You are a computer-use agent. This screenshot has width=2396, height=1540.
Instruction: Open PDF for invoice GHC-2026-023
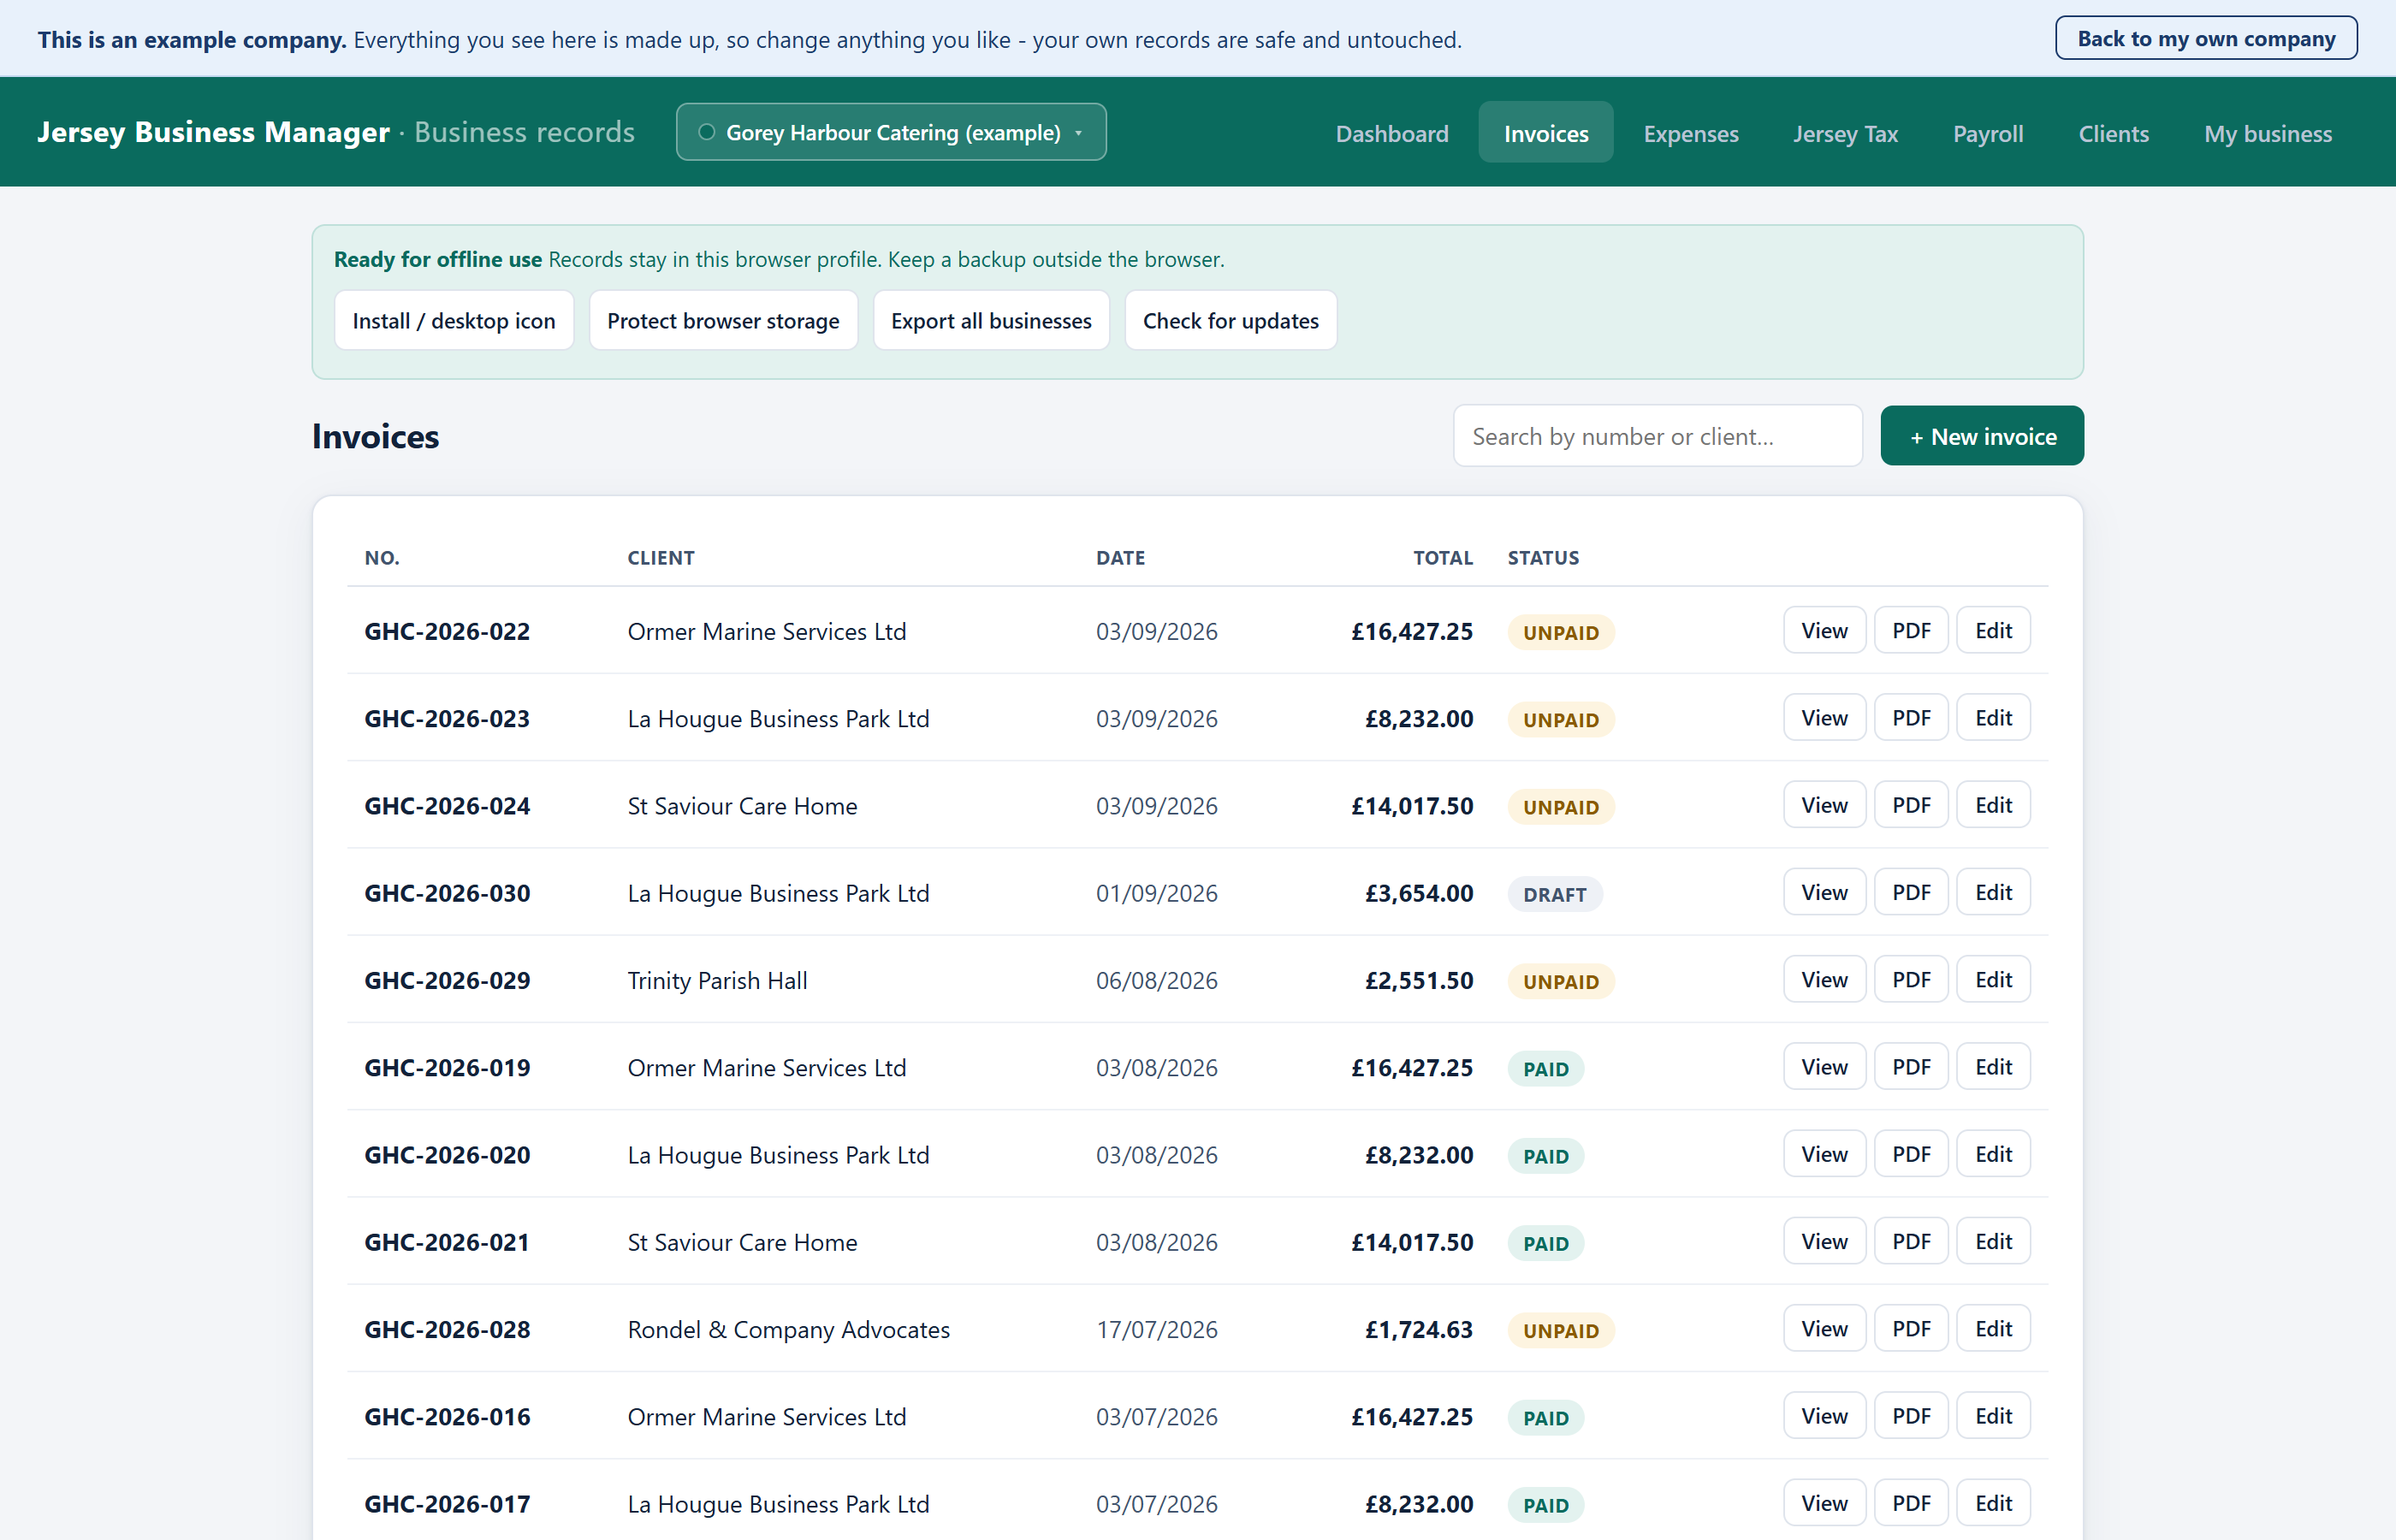(x=1910, y=717)
